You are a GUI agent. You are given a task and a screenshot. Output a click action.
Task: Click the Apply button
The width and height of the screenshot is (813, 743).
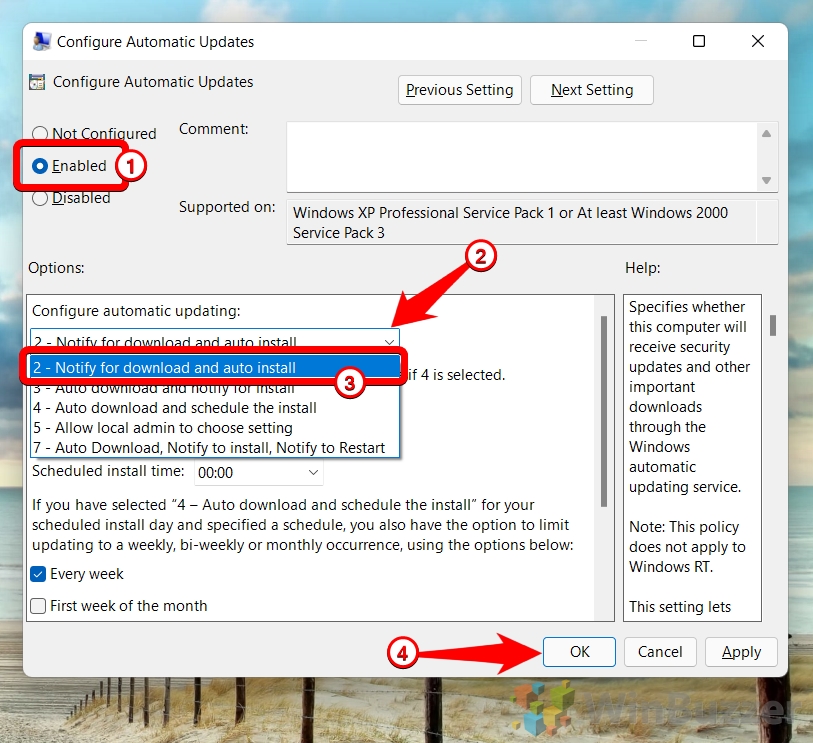click(741, 652)
